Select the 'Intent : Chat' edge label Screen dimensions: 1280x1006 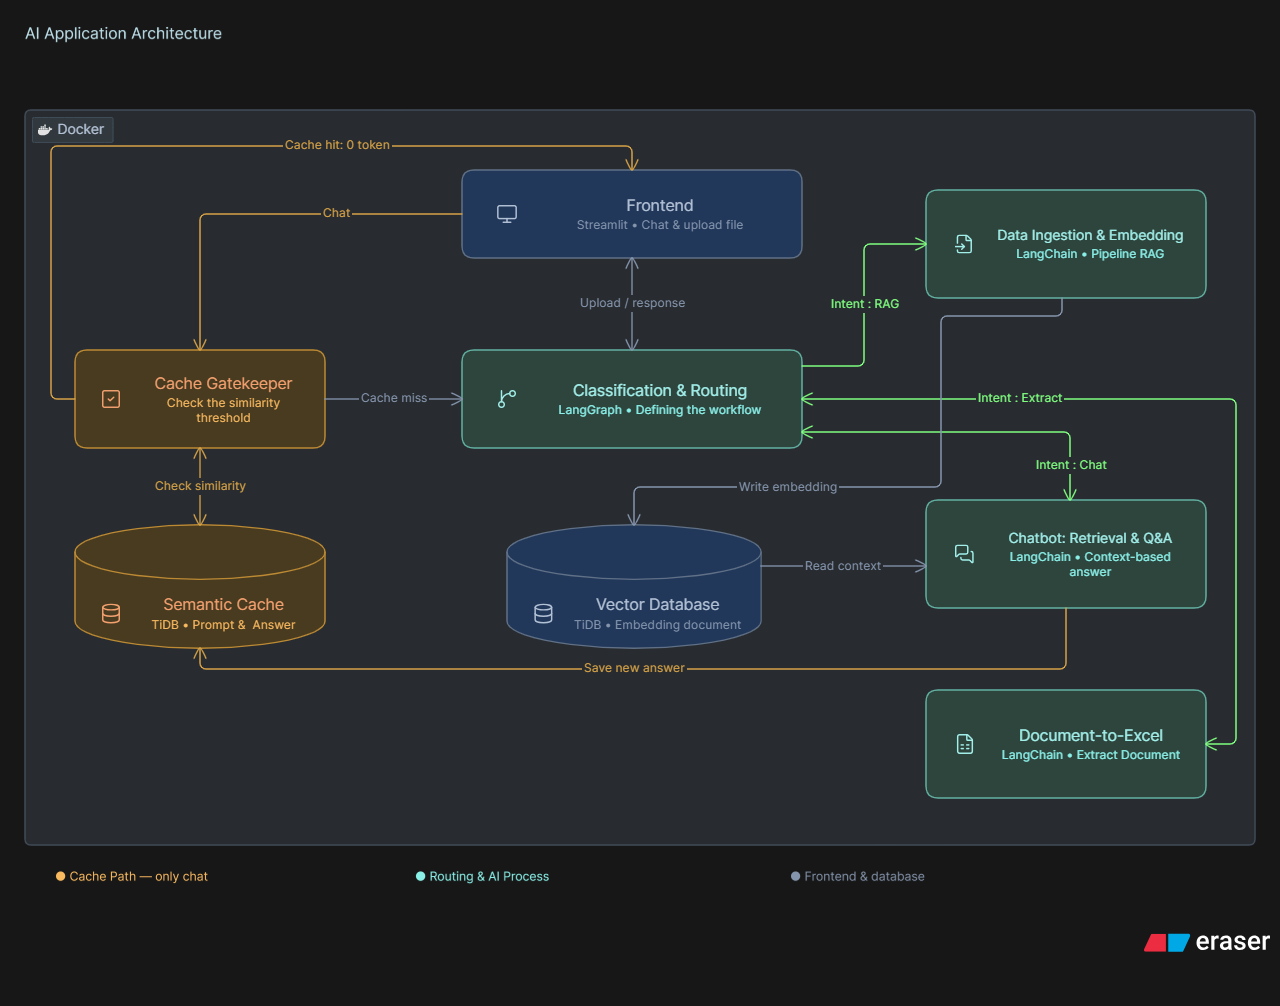(1071, 465)
